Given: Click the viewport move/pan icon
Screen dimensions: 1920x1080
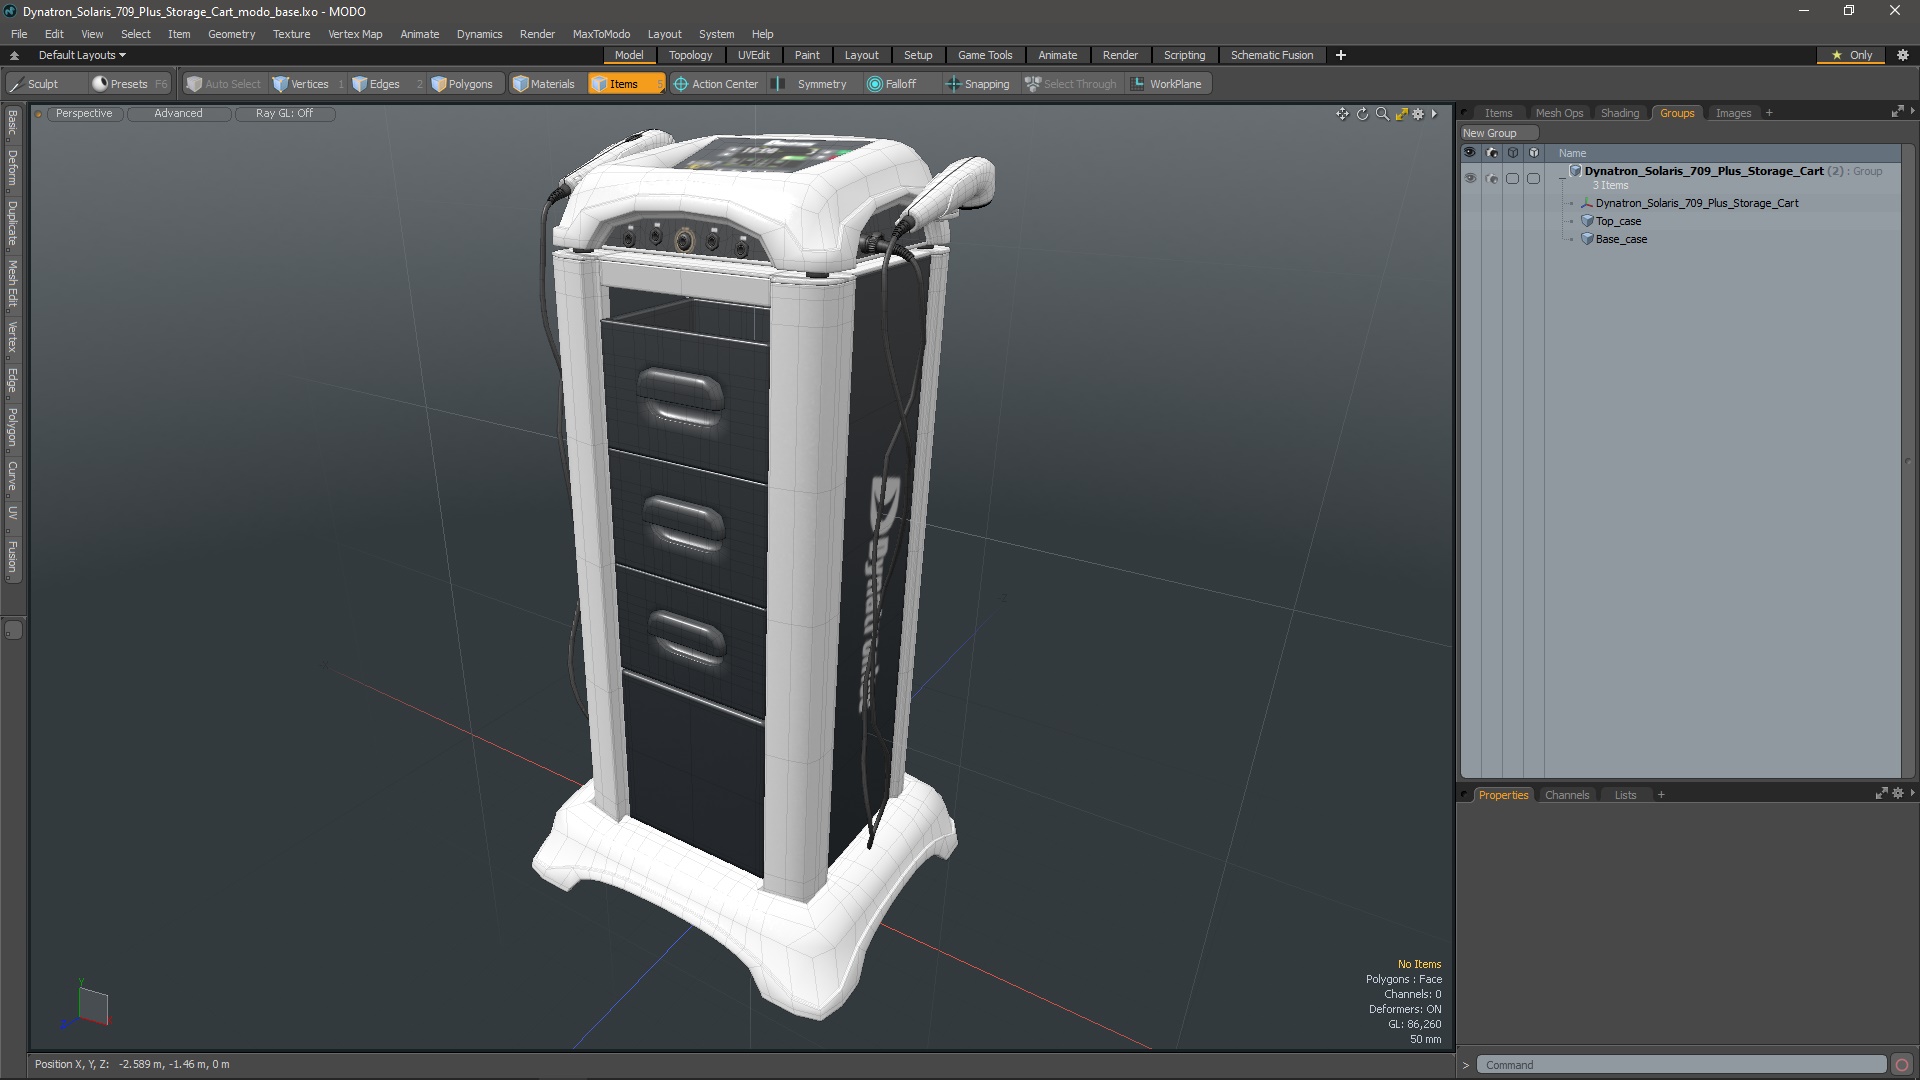Looking at the screenshot, I should (1342, 114).
